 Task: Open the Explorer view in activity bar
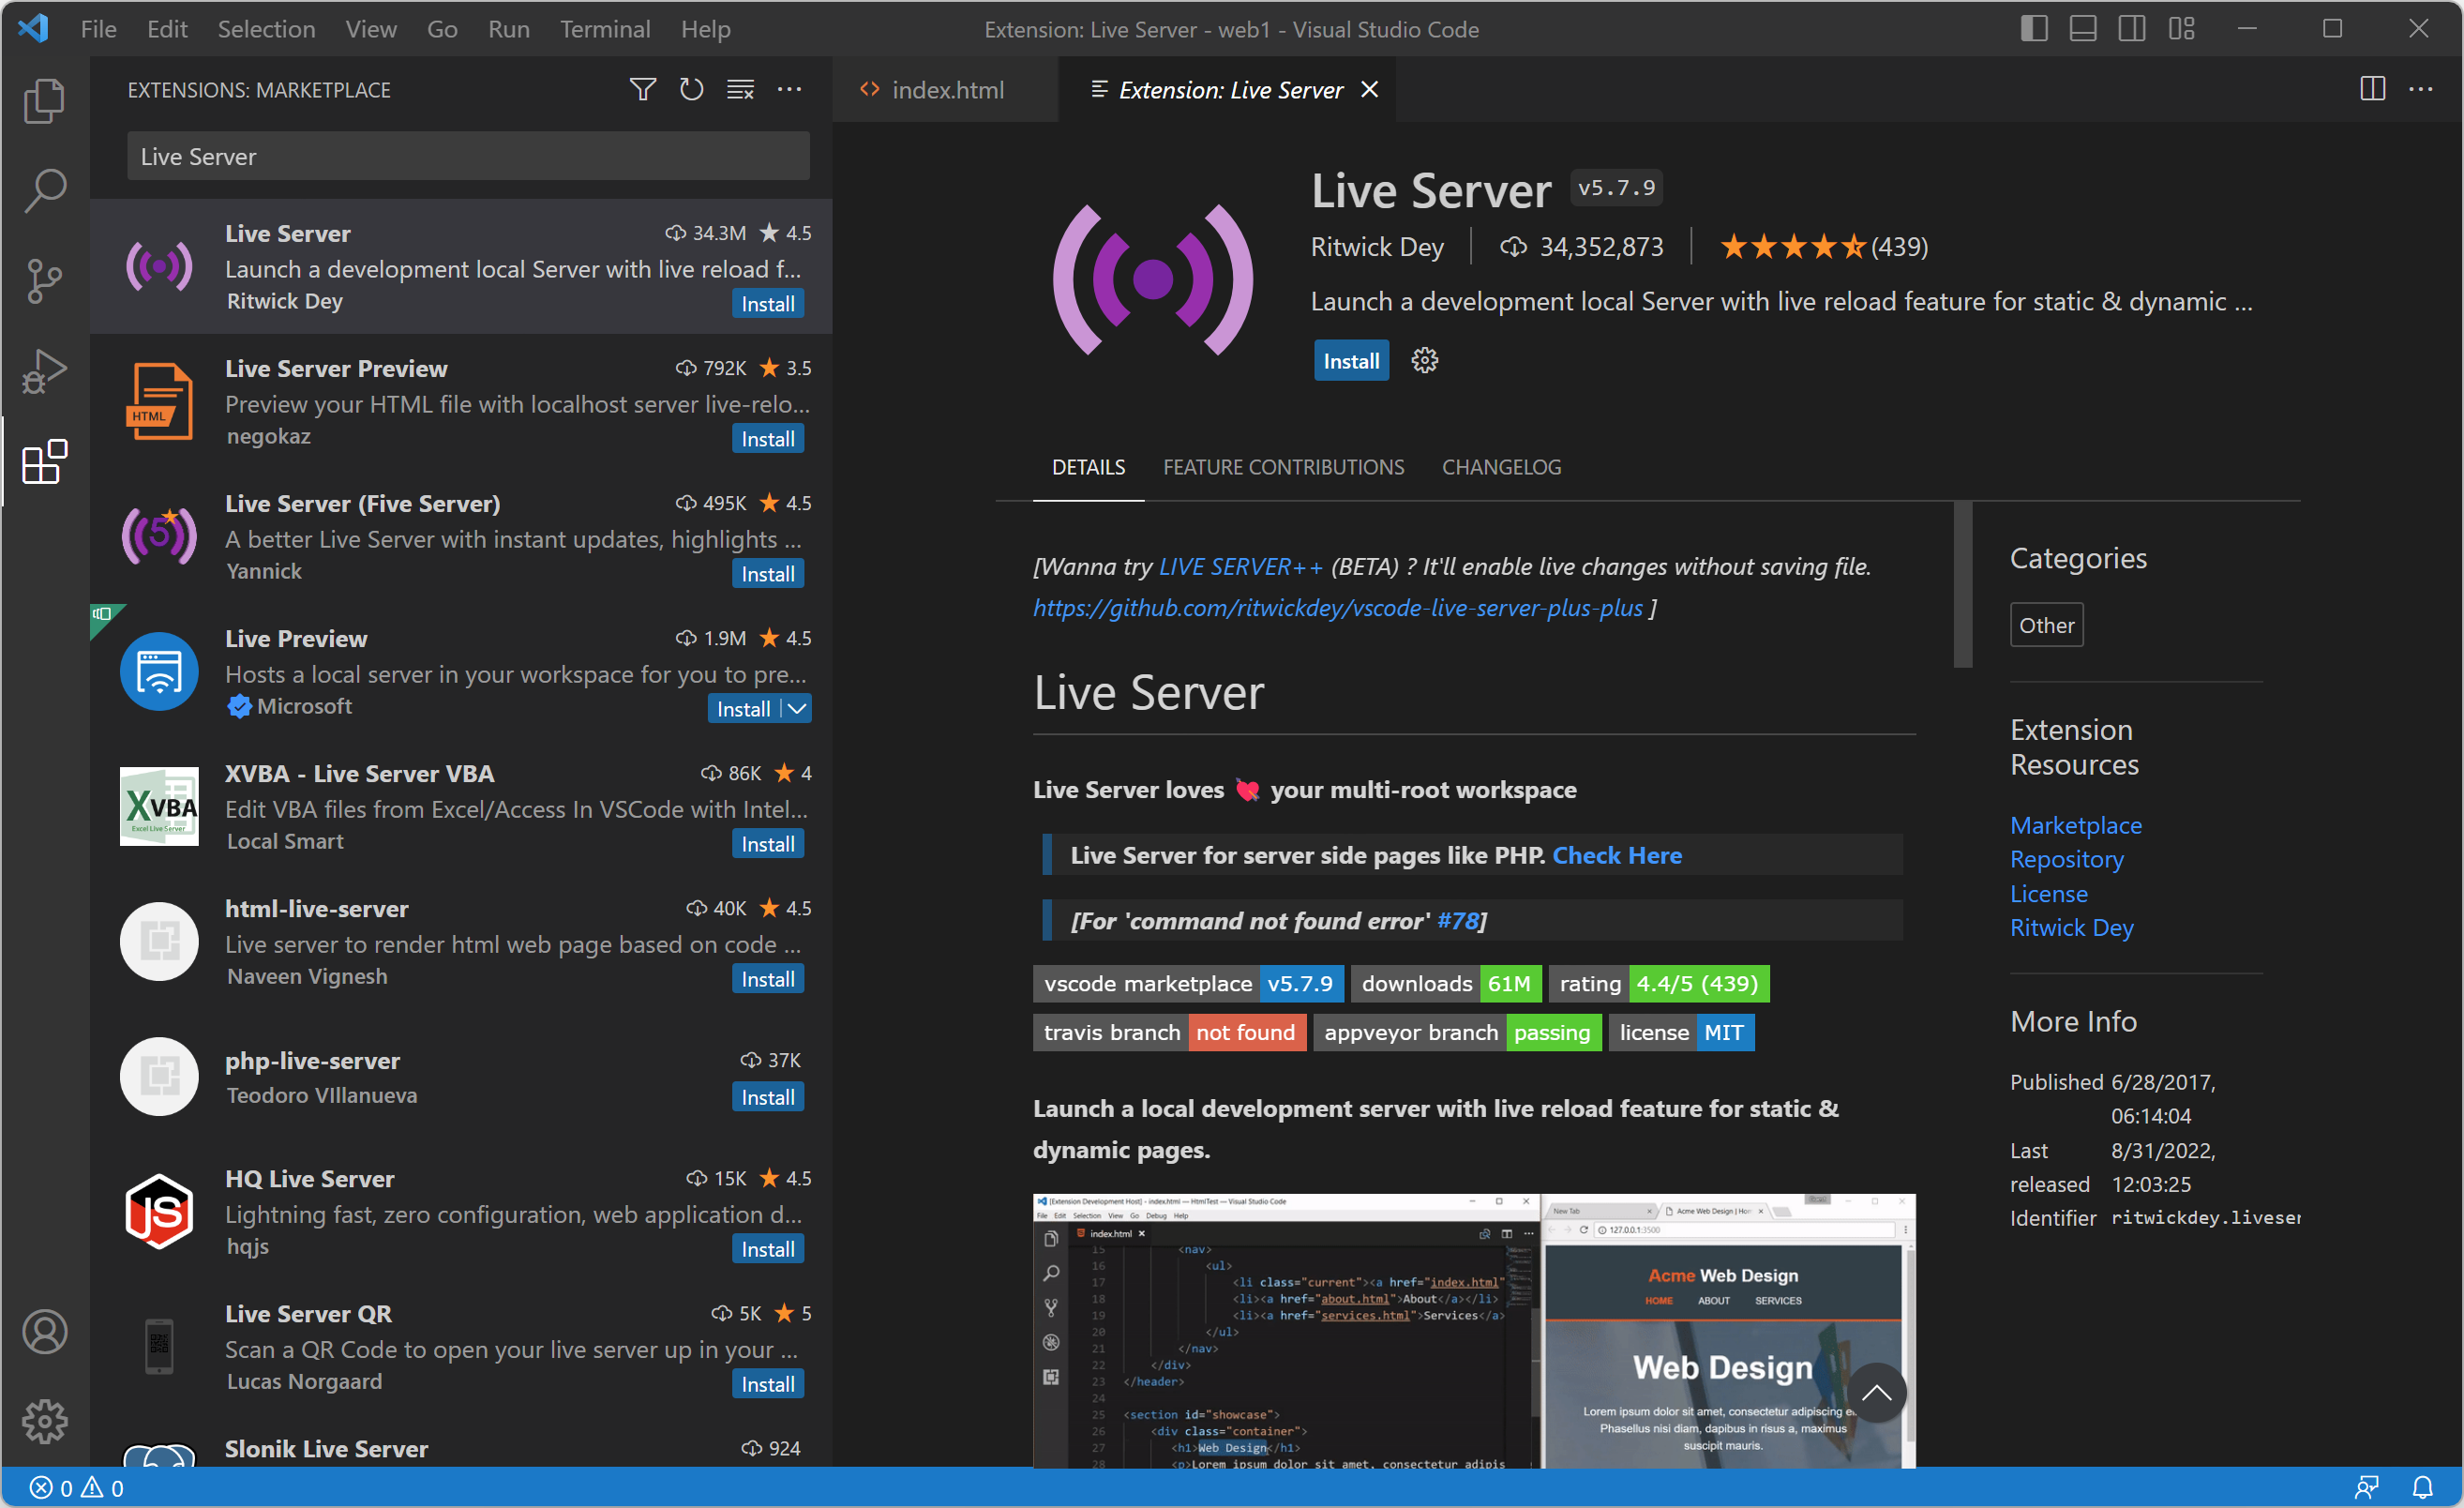tap(44, 101)
